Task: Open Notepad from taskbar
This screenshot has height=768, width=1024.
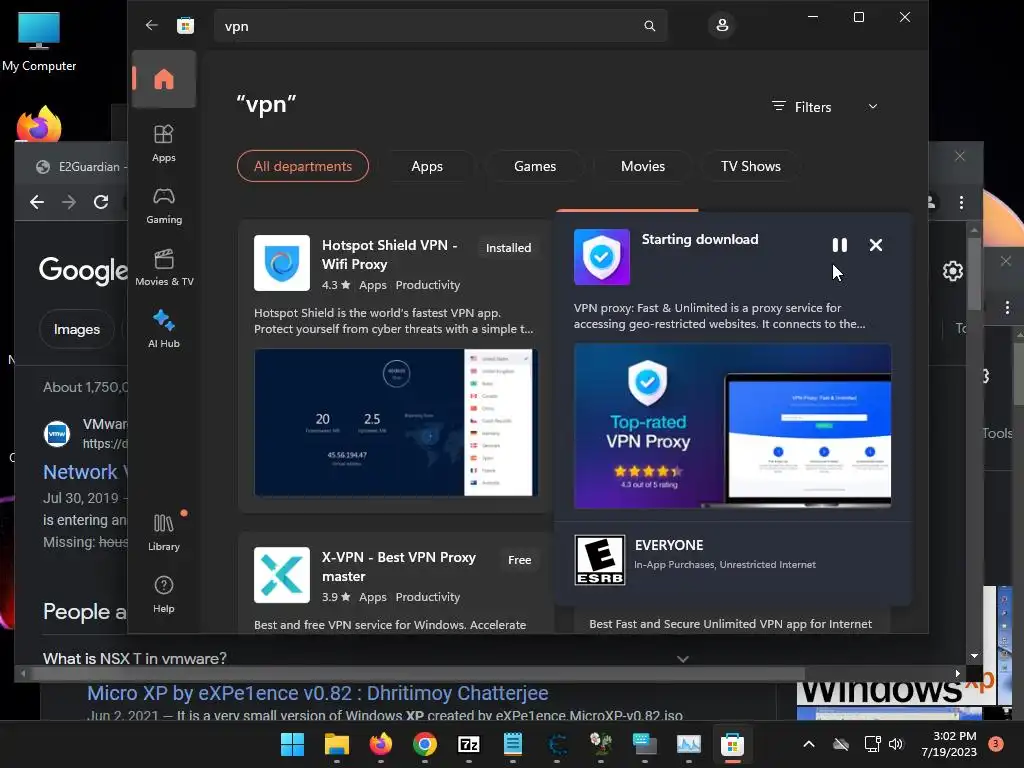Action: coord(513,744)
